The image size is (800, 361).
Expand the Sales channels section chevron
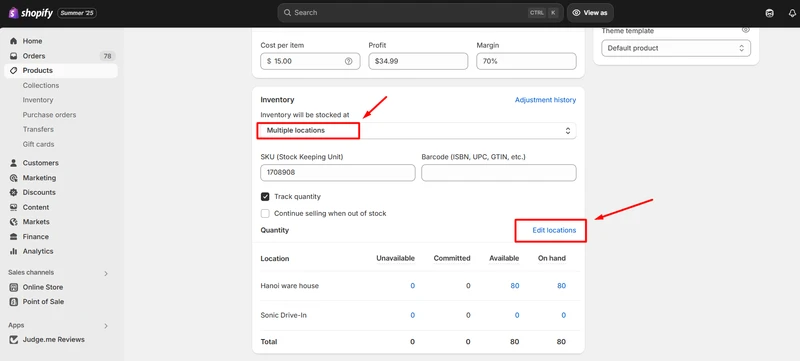[x=106, y=273]
